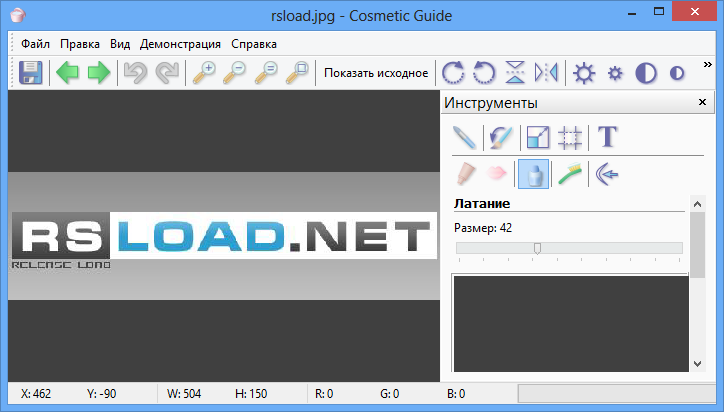This screenshot has height=412, width=724.
Task: Click the tools panel scroll up arrow
Action: pos(698,204)
